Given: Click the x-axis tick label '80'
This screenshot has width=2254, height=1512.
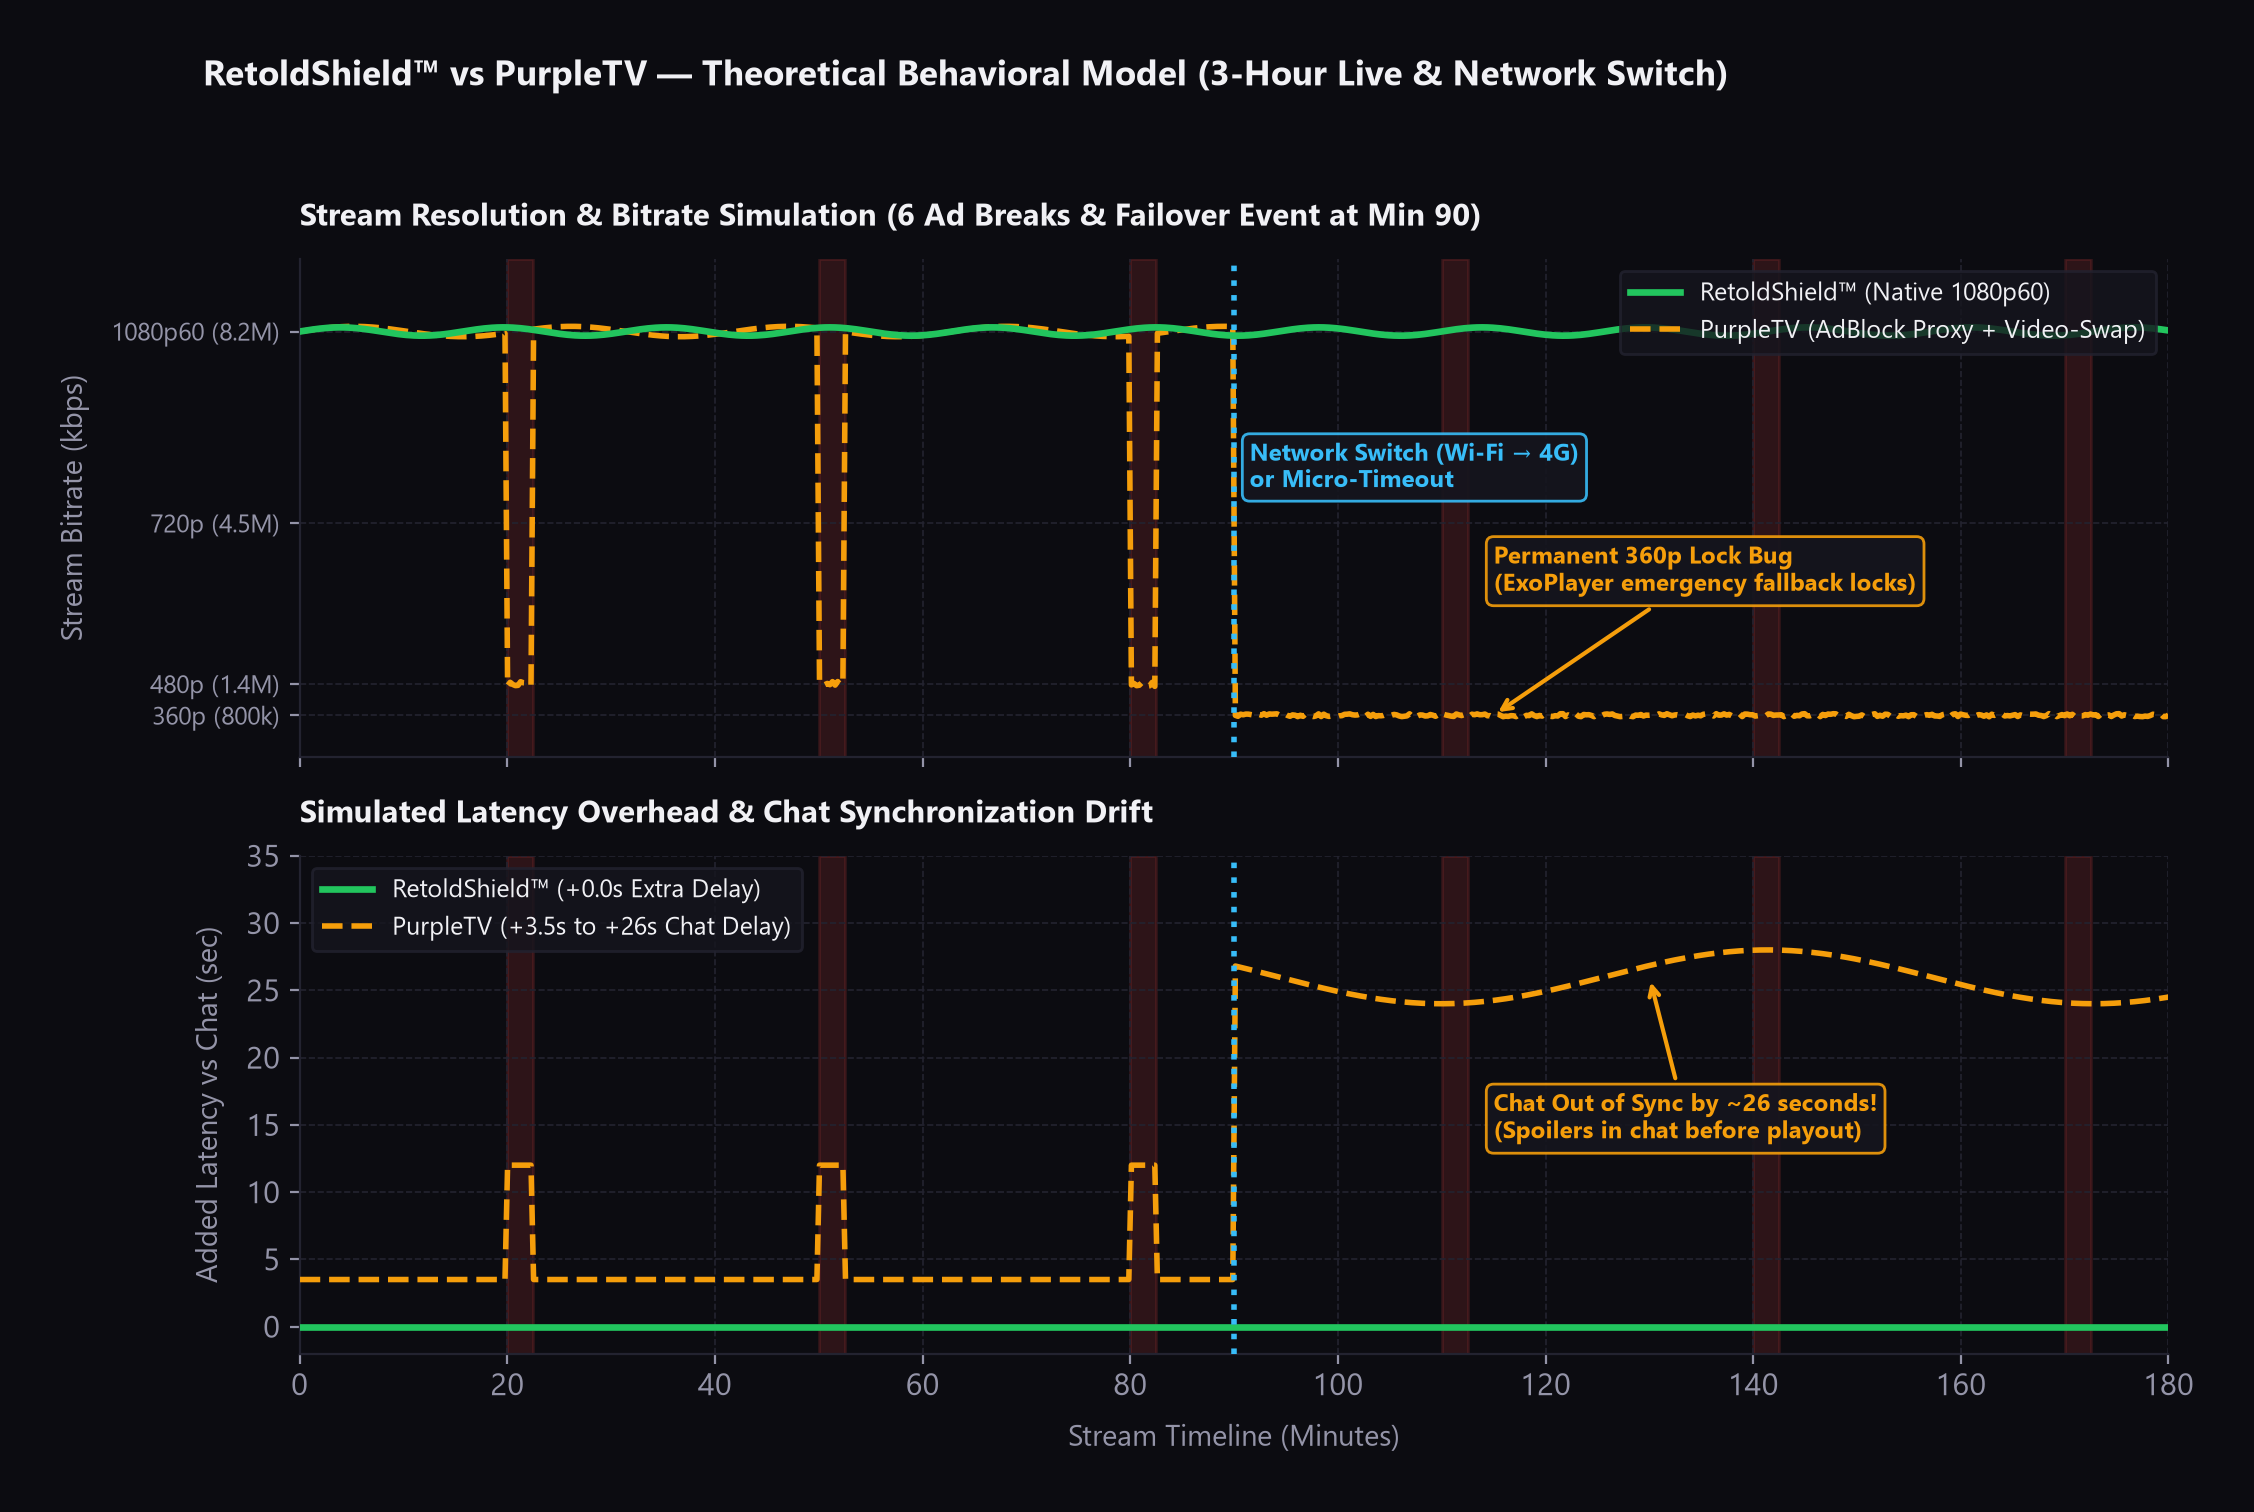Looking at the screenshot, I should pyautogui.click(x=1130, y=1385).
